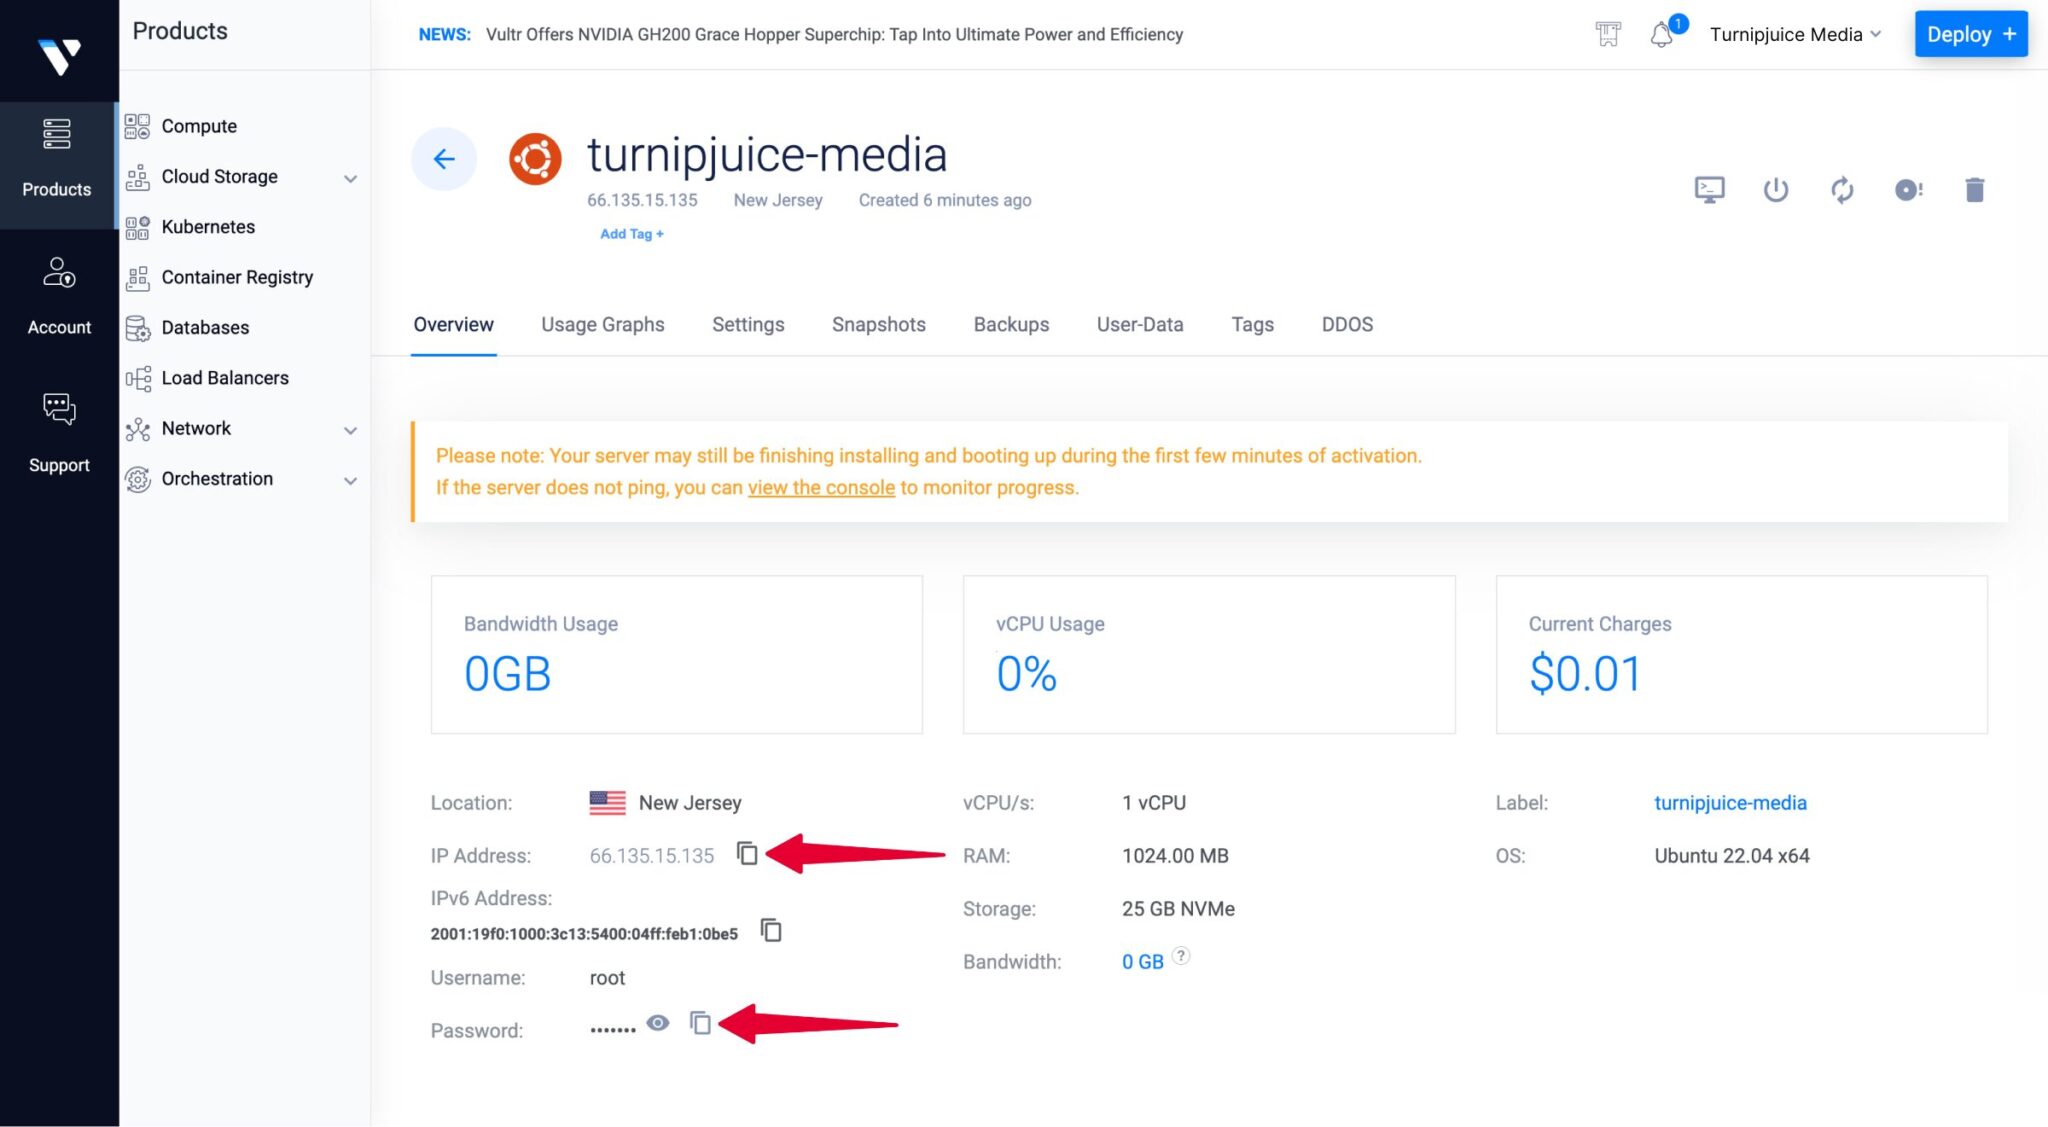Click the Deploy button
The height and width of the screenshot is (1127, 2048).
[x=1969, y=33]
